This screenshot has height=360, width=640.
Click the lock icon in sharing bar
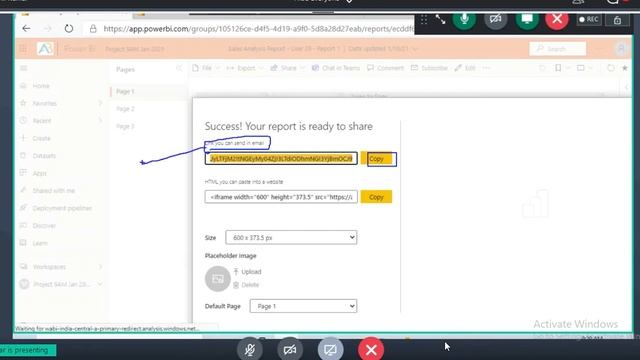click(617, 19)
